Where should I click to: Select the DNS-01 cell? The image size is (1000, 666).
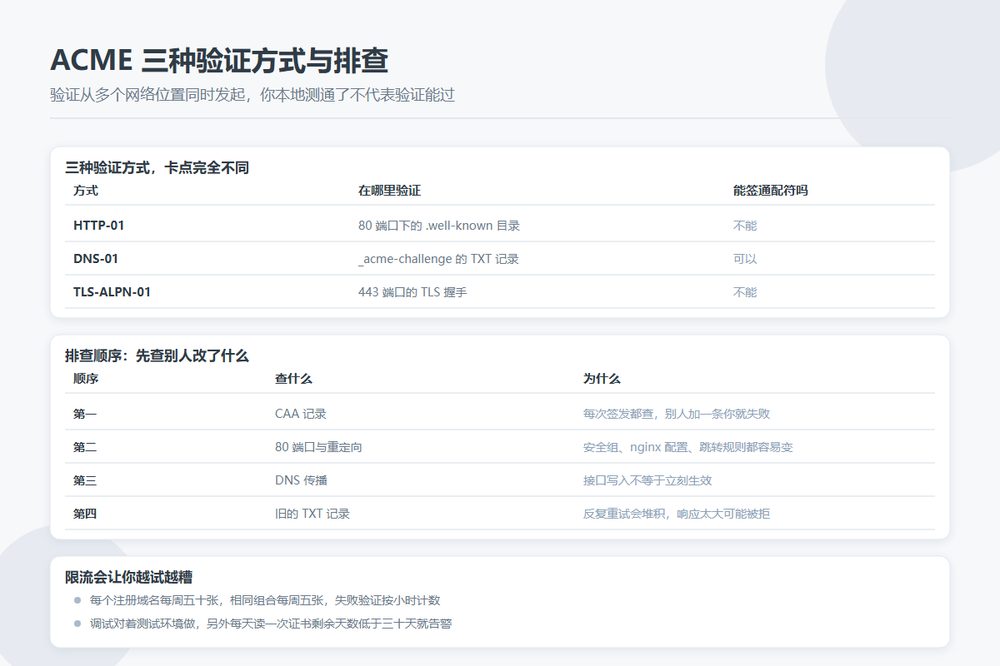tap(96, 258)
